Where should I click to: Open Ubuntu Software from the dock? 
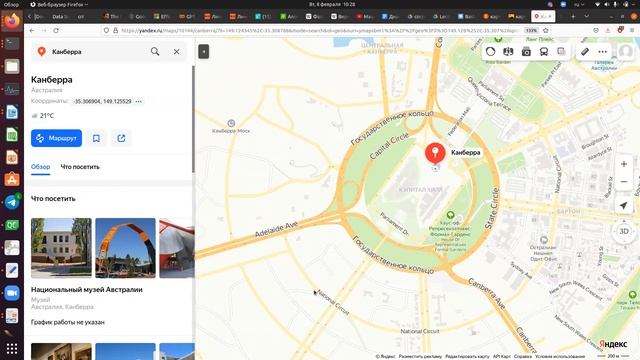[x=12, y=179]
